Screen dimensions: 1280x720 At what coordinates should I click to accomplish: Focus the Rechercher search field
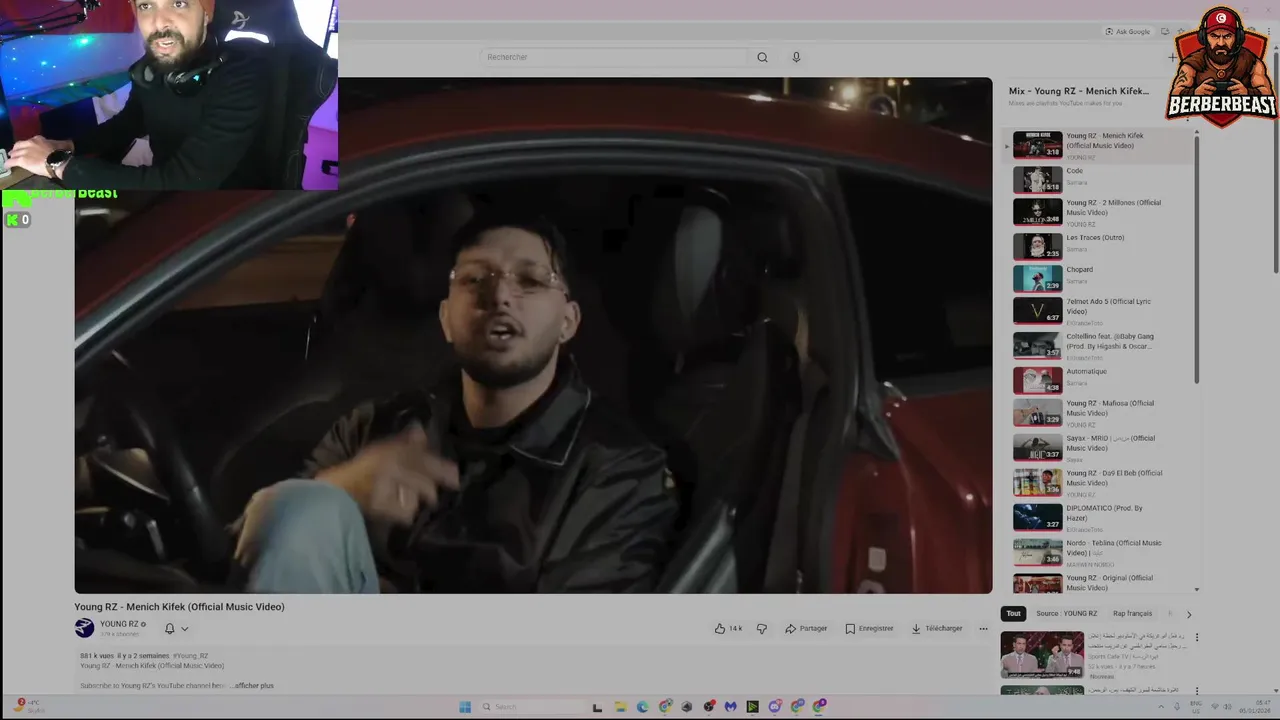[613, 57]
